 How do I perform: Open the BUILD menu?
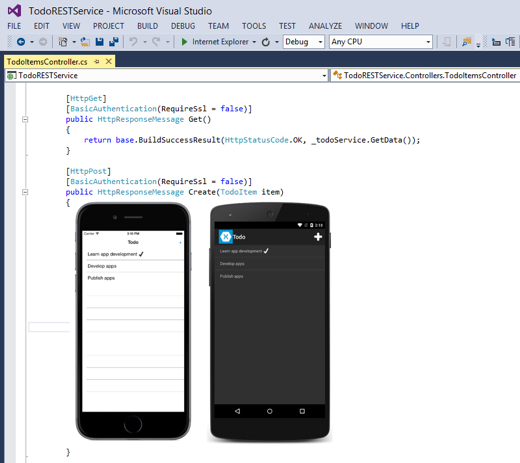point(148,26)
